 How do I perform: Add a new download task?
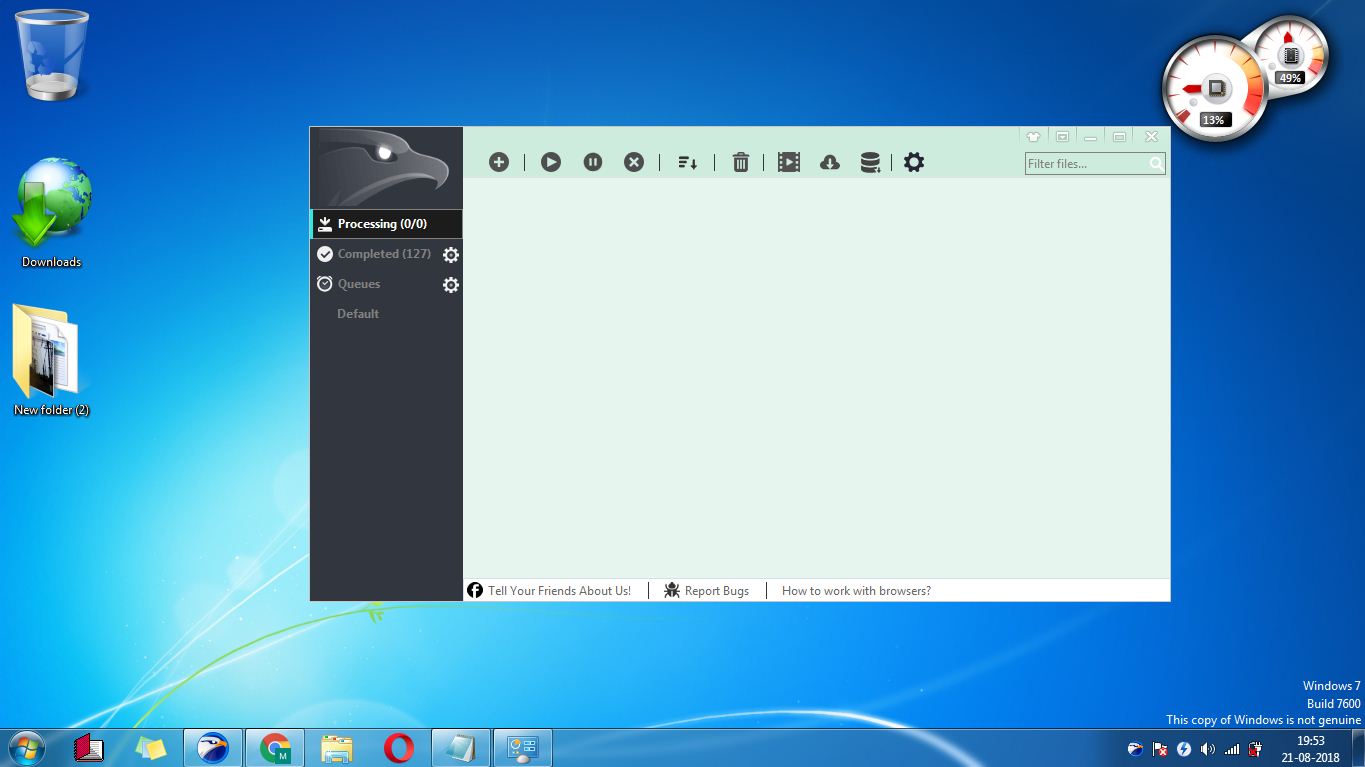(498, 161)
